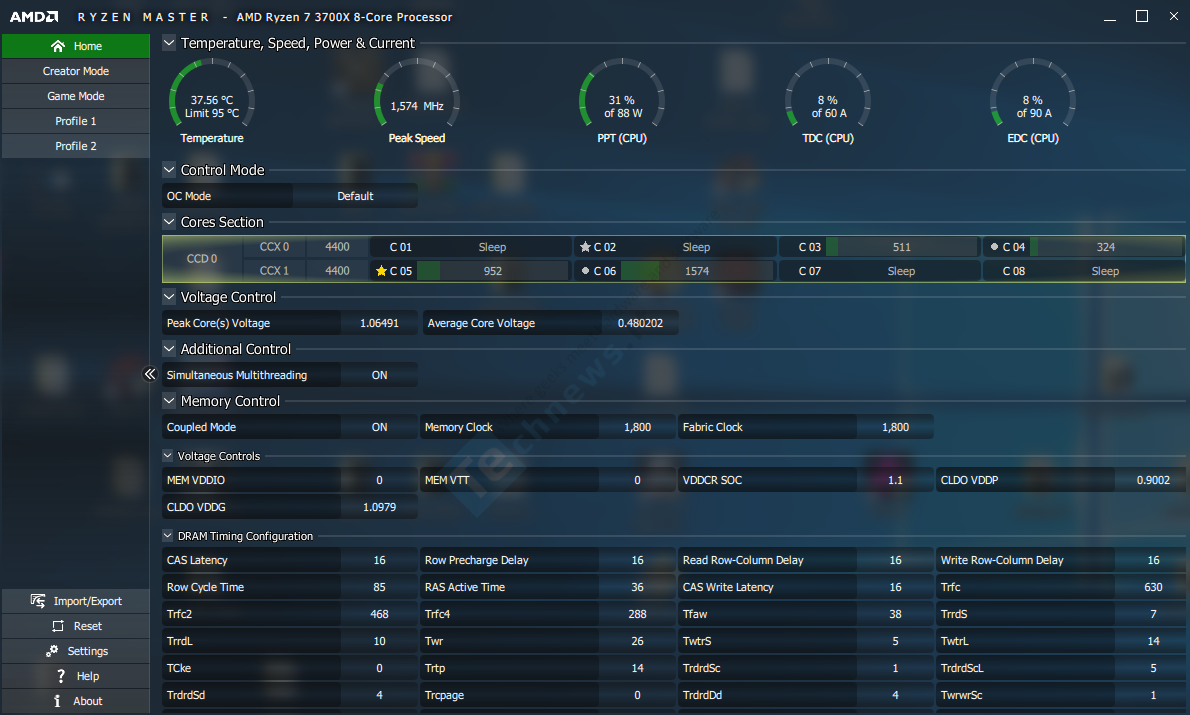Click the Trfc2 value 468
This screenshot has height=715, width=1190.
point(379,614)
